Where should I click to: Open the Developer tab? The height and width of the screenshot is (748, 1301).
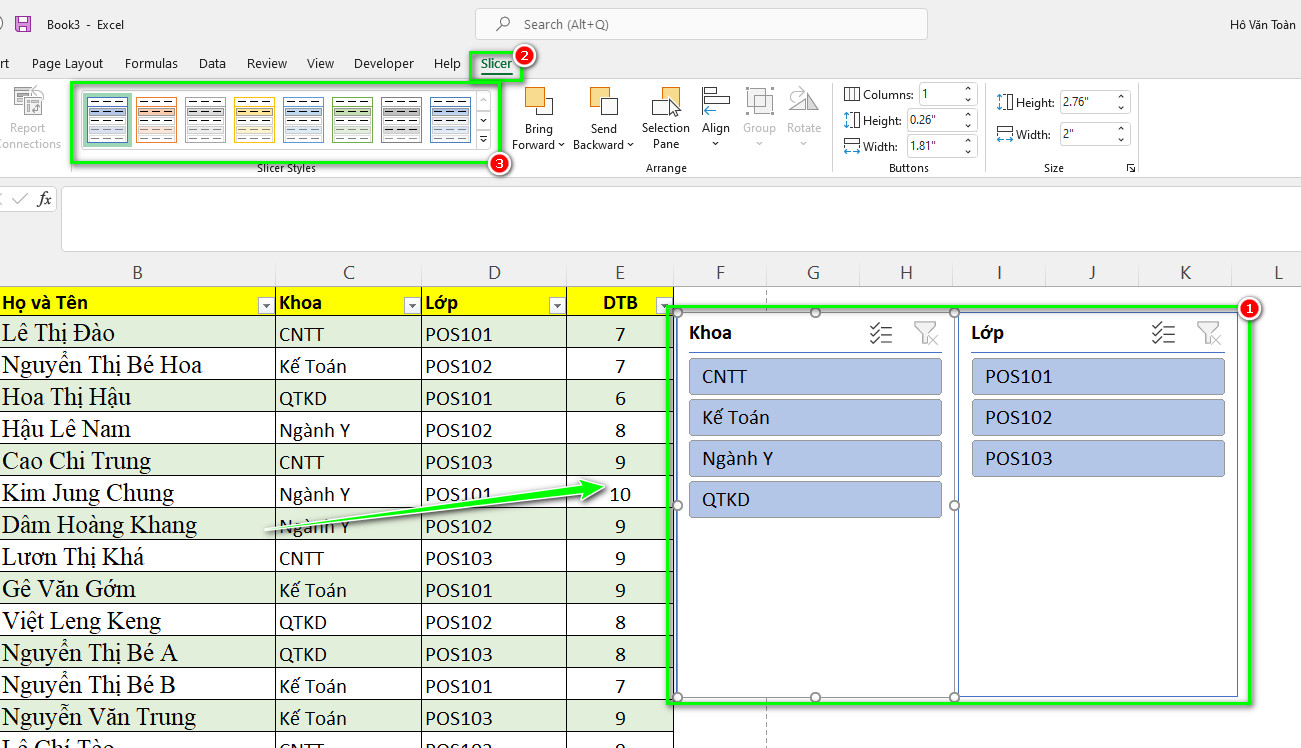384,63
